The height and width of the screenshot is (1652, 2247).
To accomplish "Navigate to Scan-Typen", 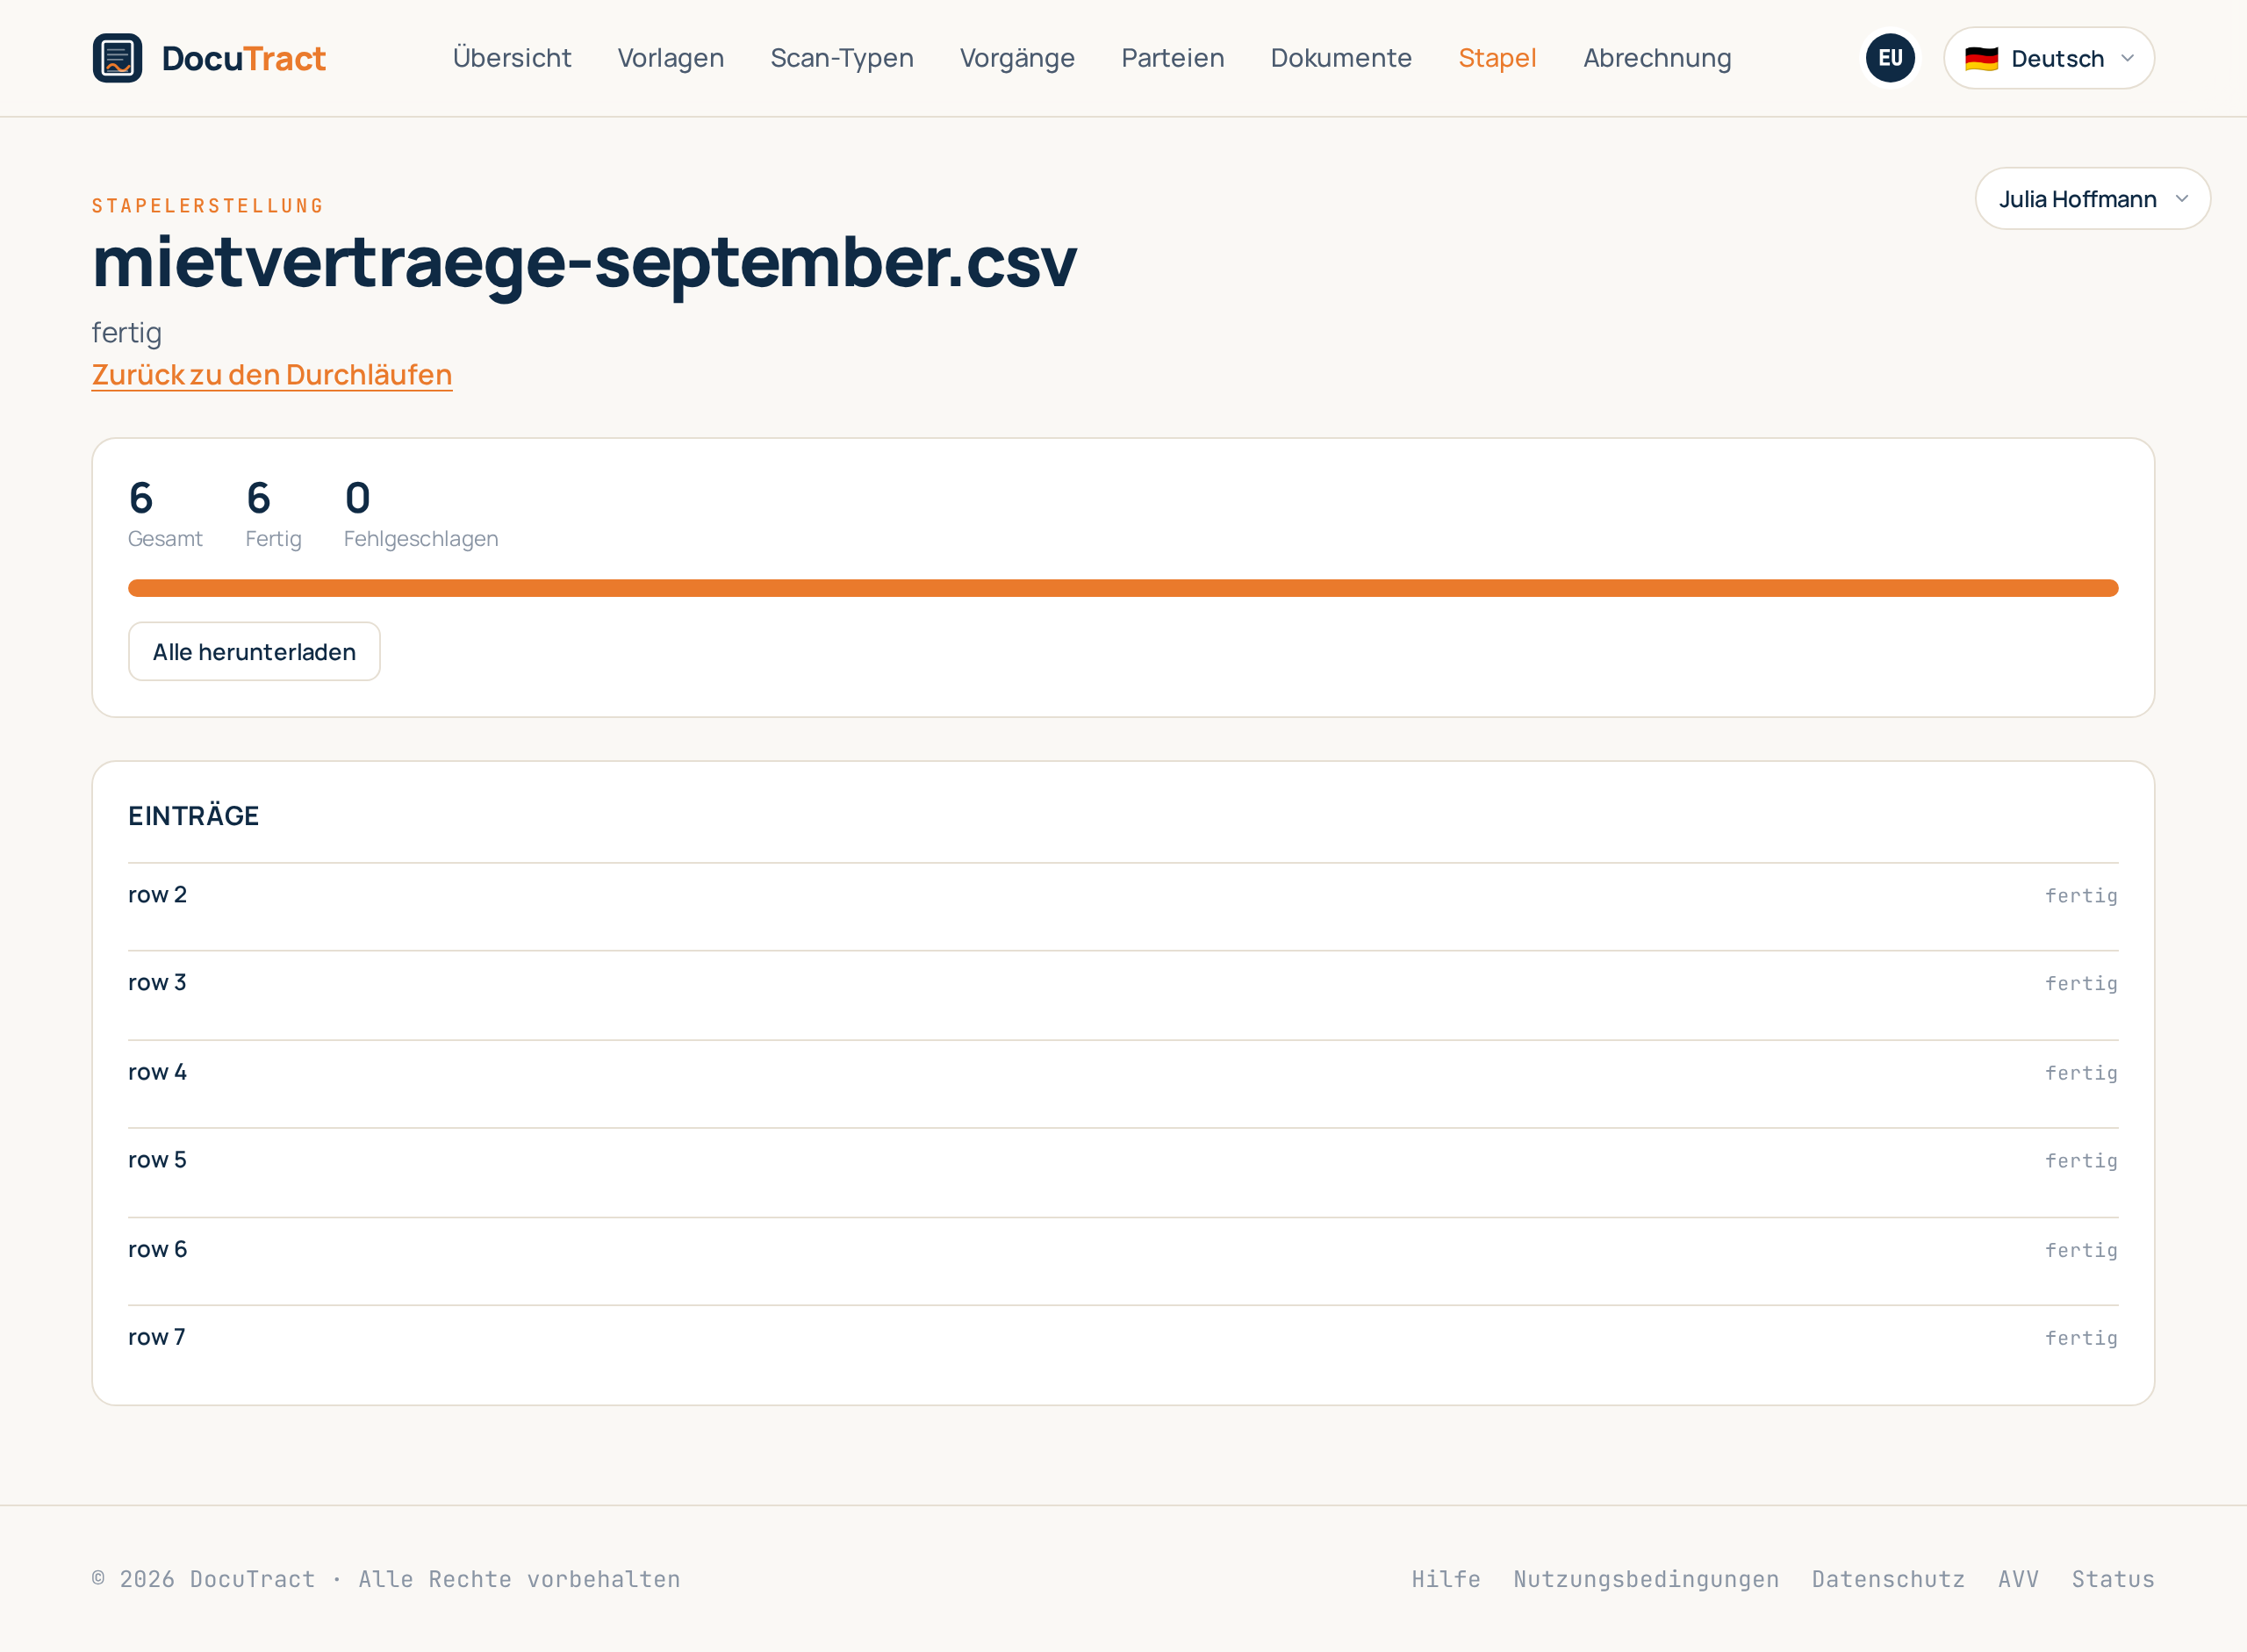I will [841, 58].
